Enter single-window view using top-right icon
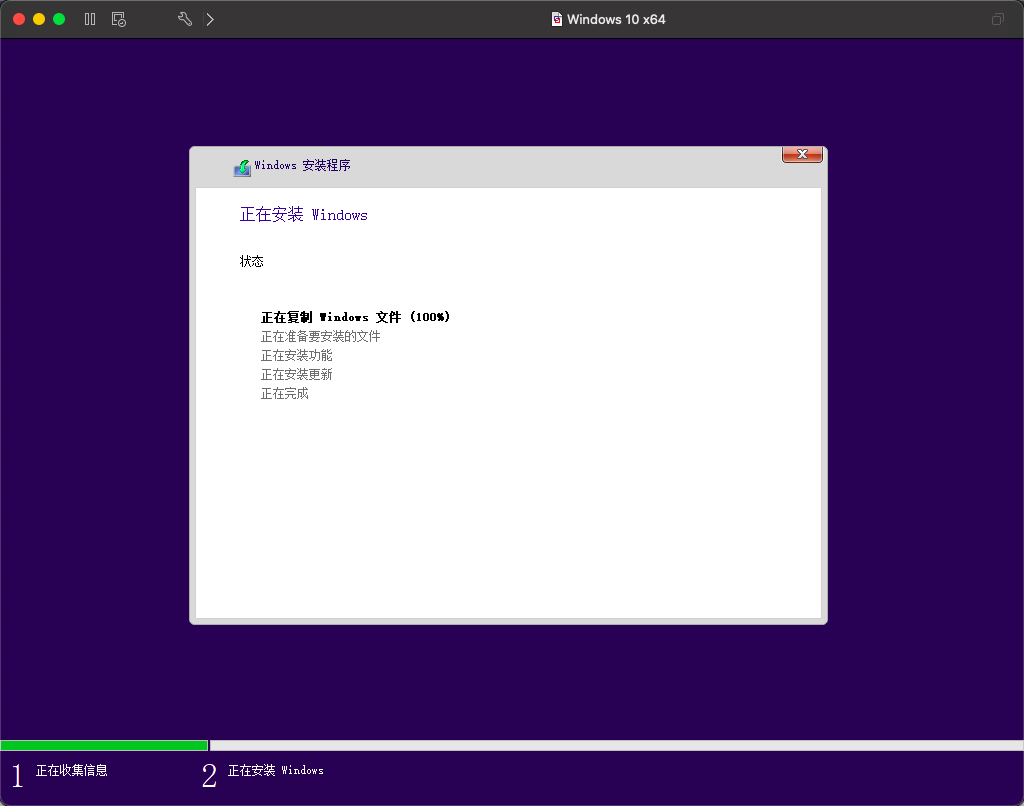The image size is (1024, 806). [997, 20]
